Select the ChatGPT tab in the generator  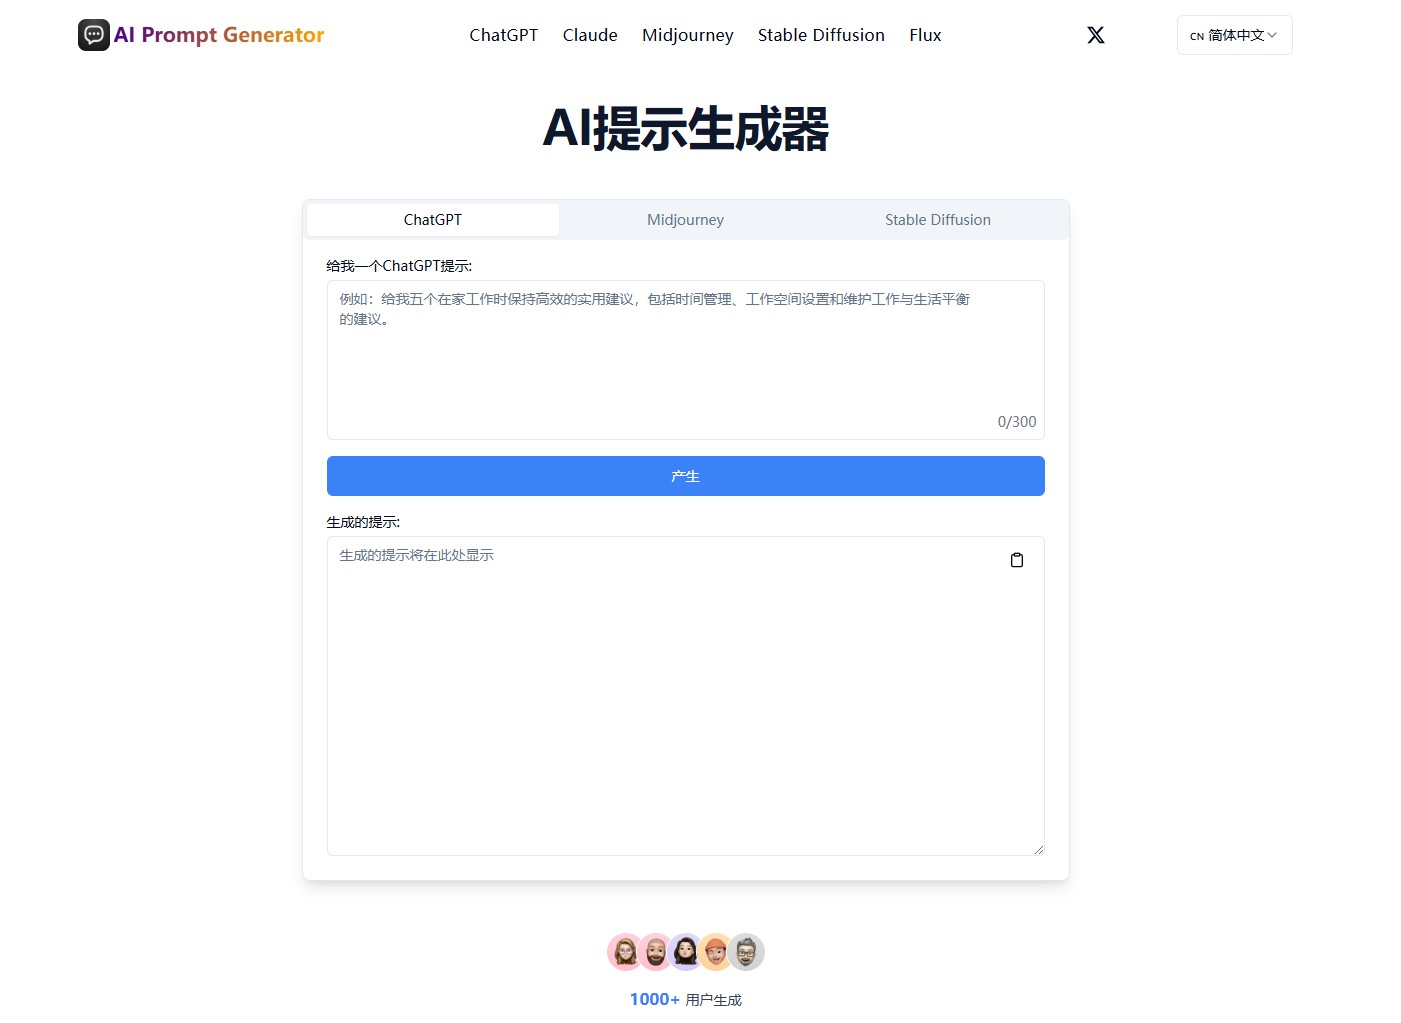point(432,219)
